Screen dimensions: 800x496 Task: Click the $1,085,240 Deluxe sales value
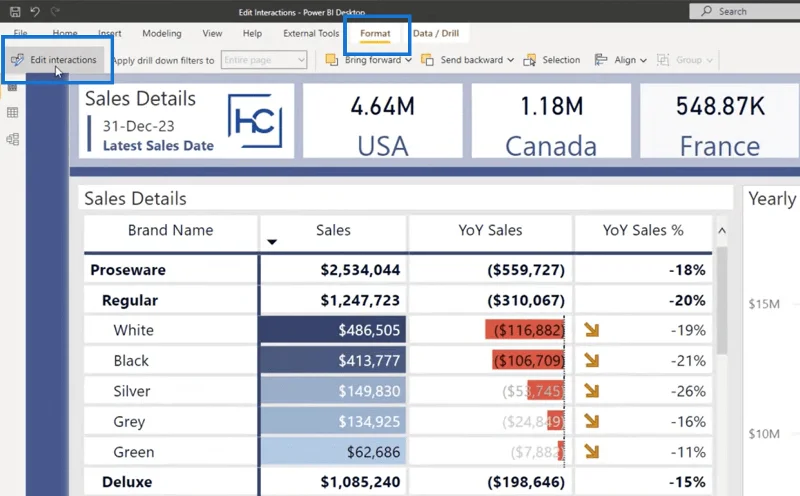click(x=360, y=482)
